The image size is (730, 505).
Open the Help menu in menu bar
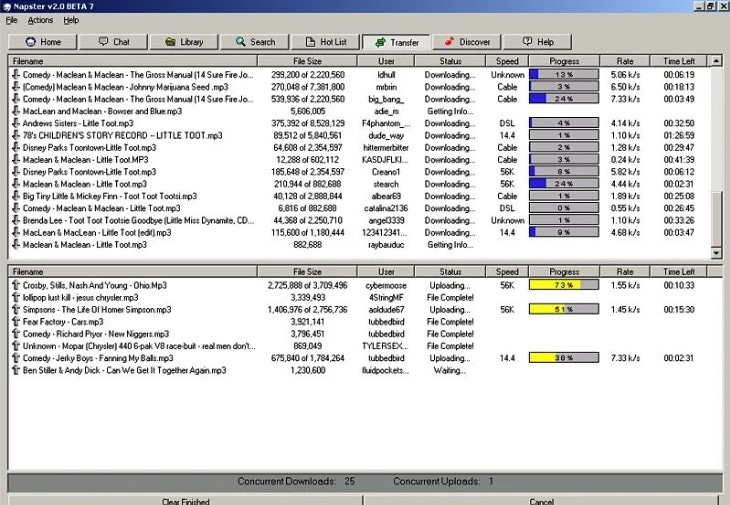71,20
